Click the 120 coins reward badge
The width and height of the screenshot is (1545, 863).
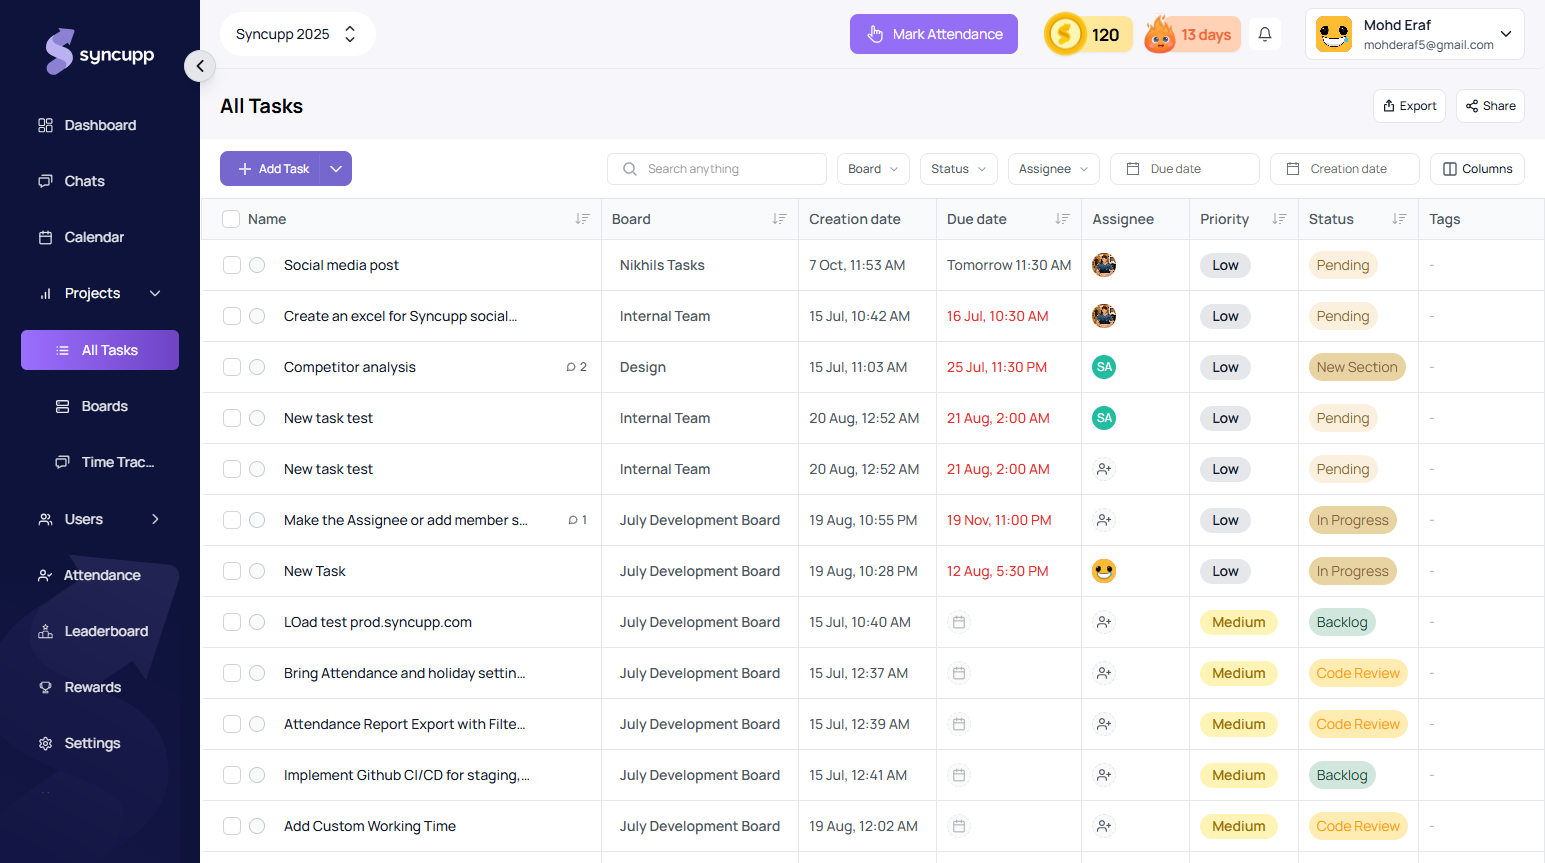click(1088, 35)
